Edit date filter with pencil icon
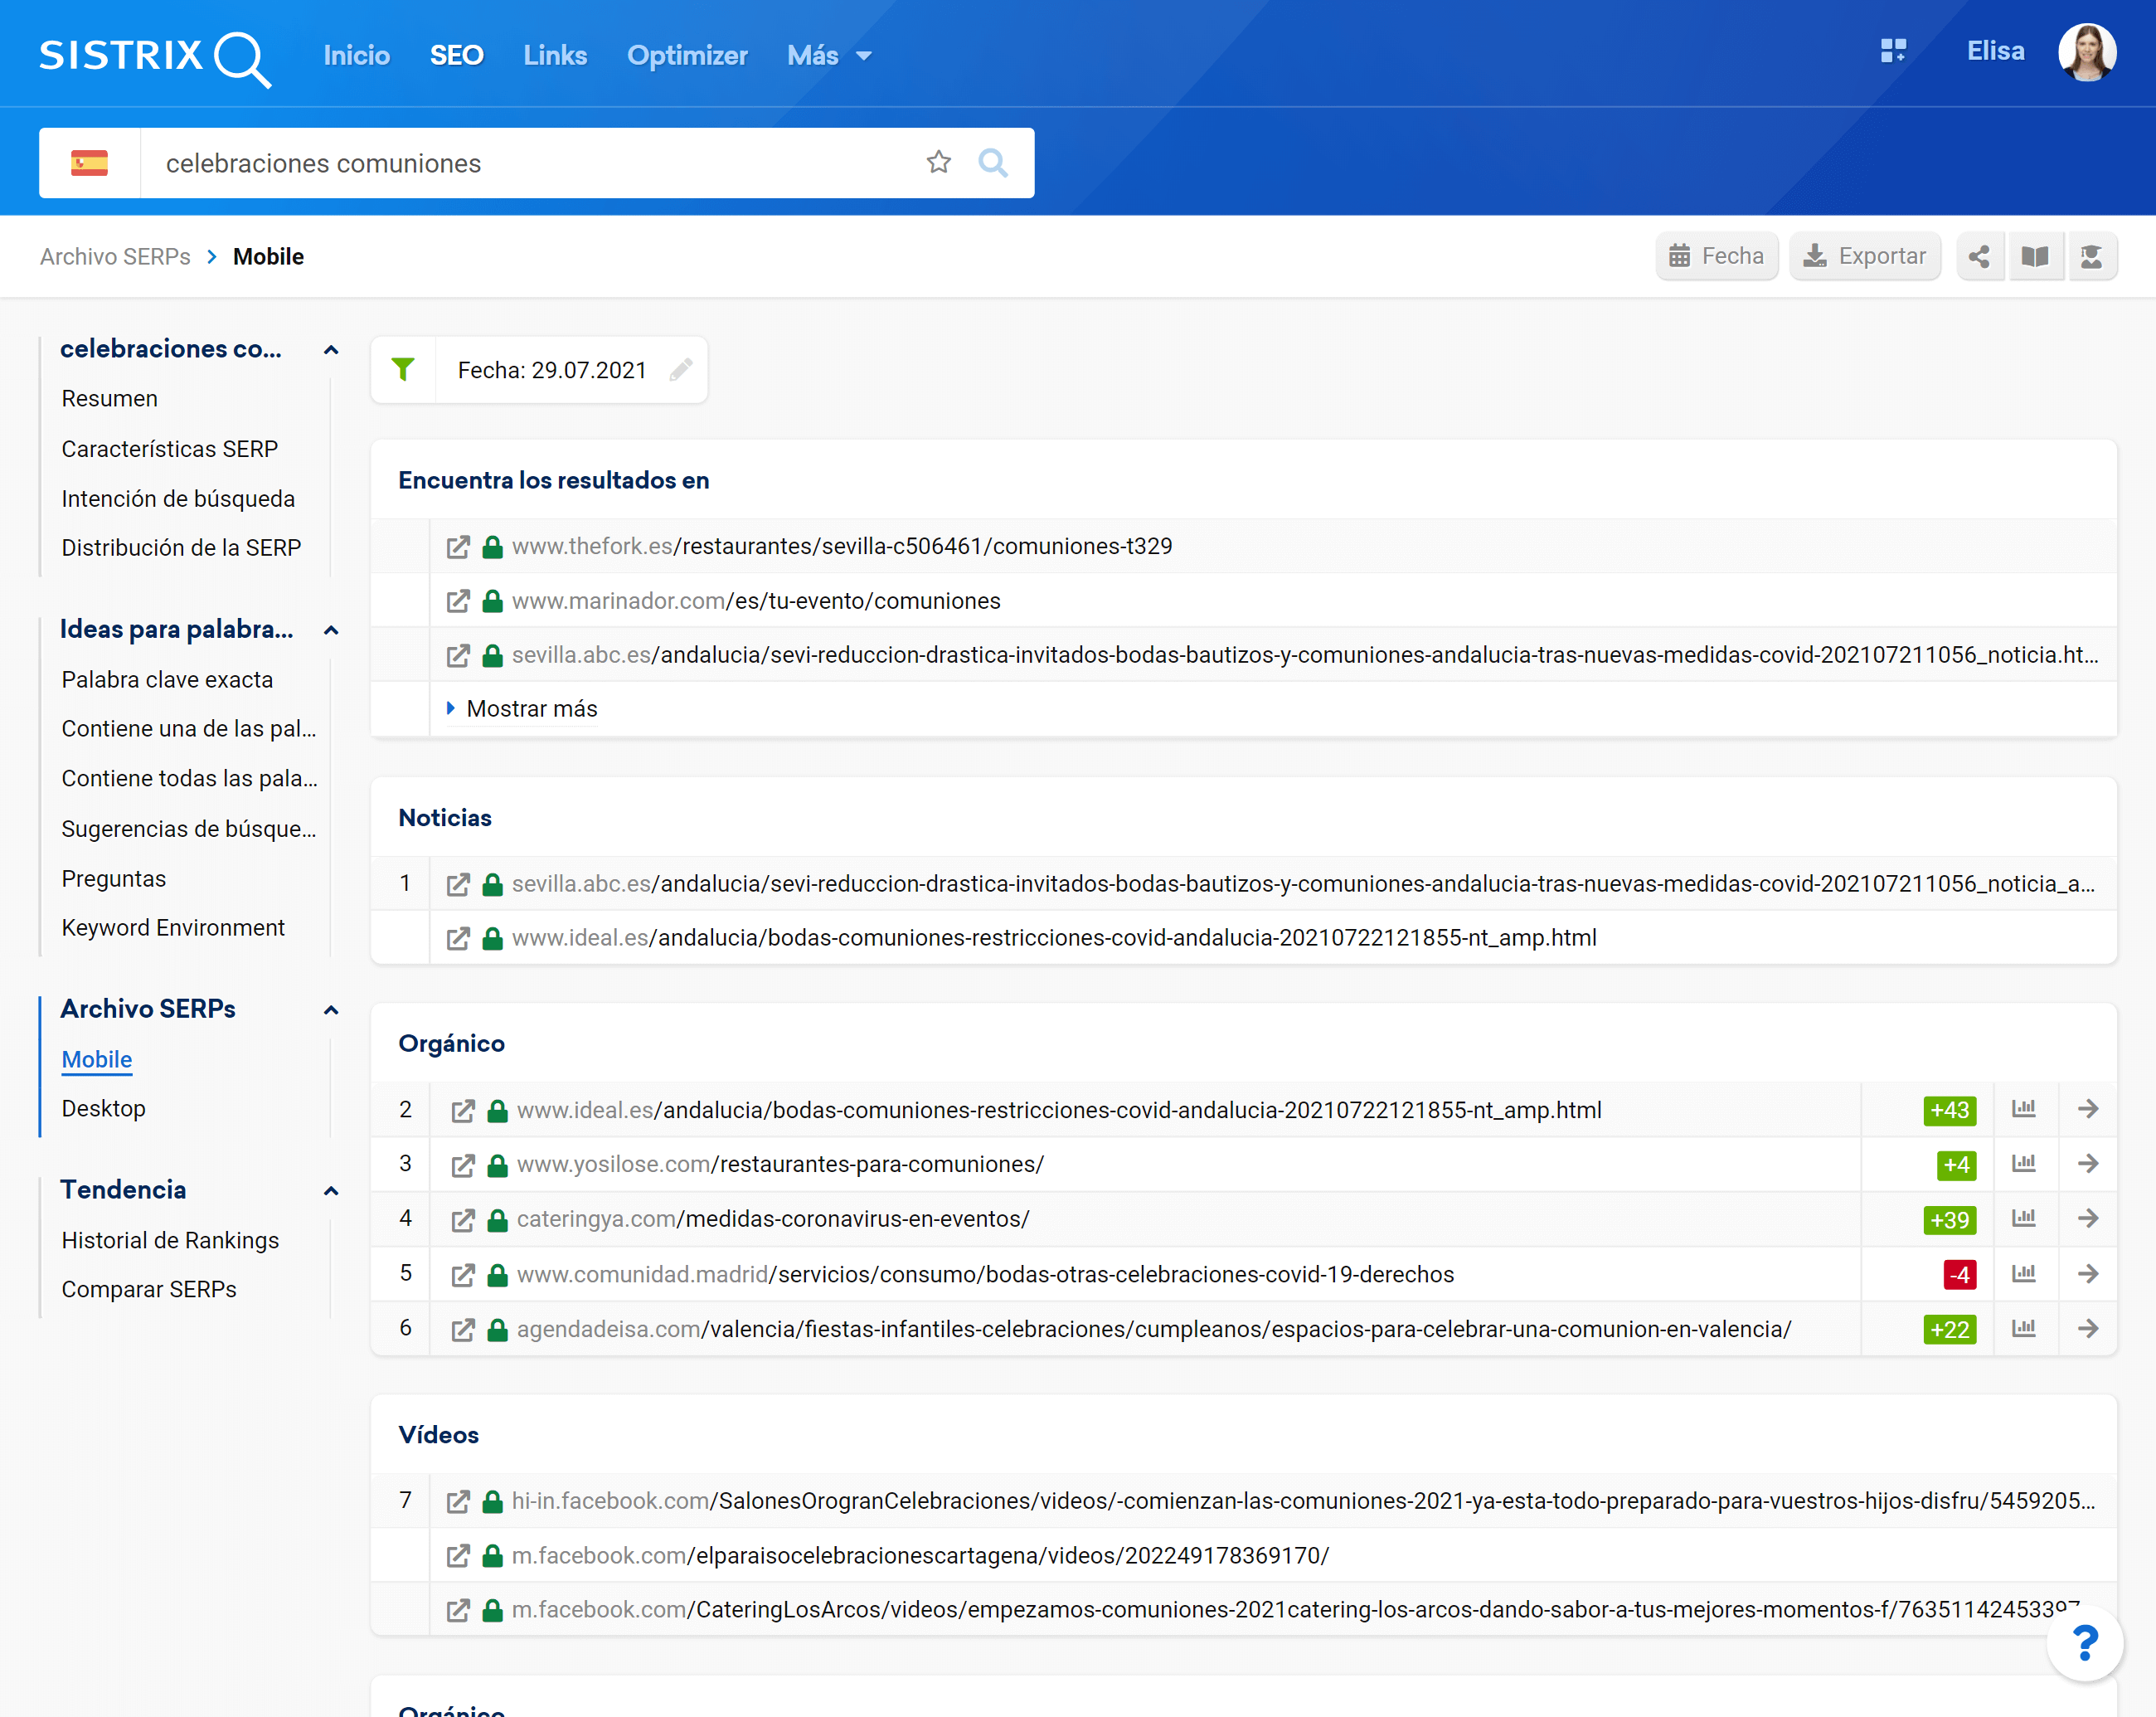2156x1717 pixels. click(x=681, y=370)
